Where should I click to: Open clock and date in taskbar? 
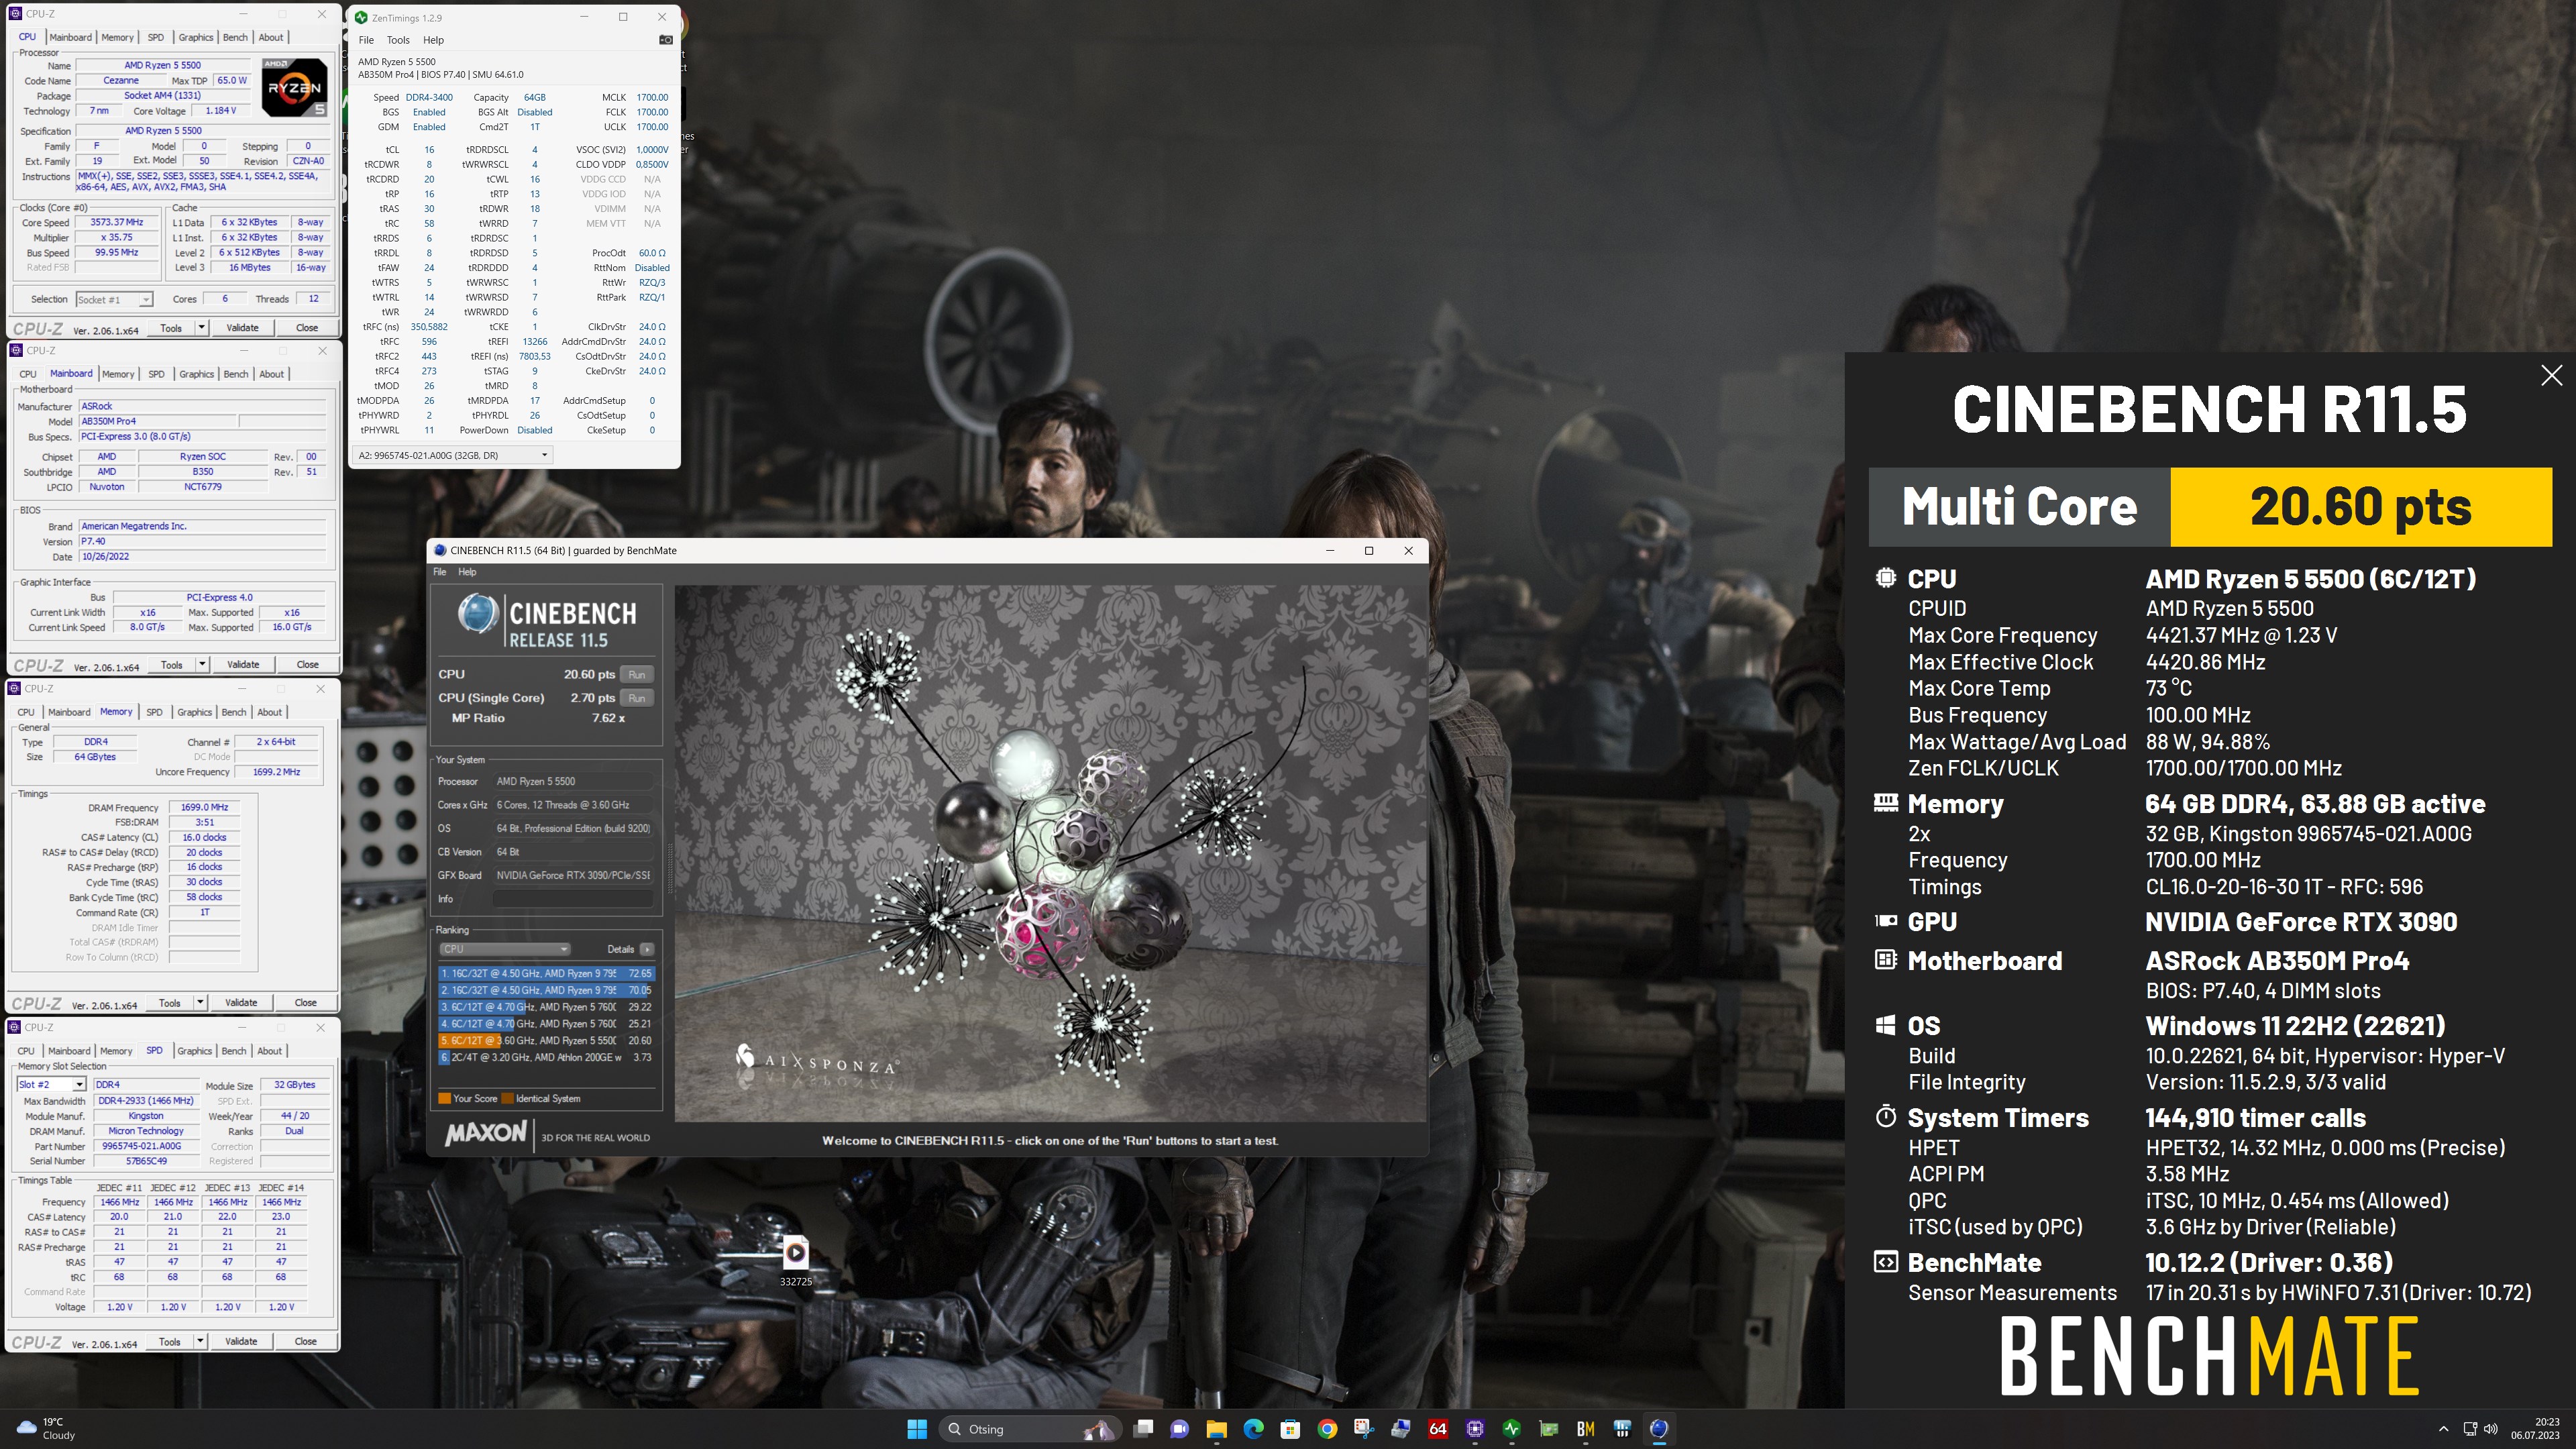2534,1428
